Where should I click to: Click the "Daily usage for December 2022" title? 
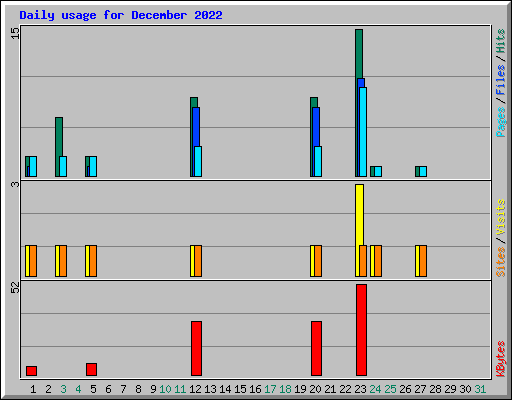coord(121,15)
